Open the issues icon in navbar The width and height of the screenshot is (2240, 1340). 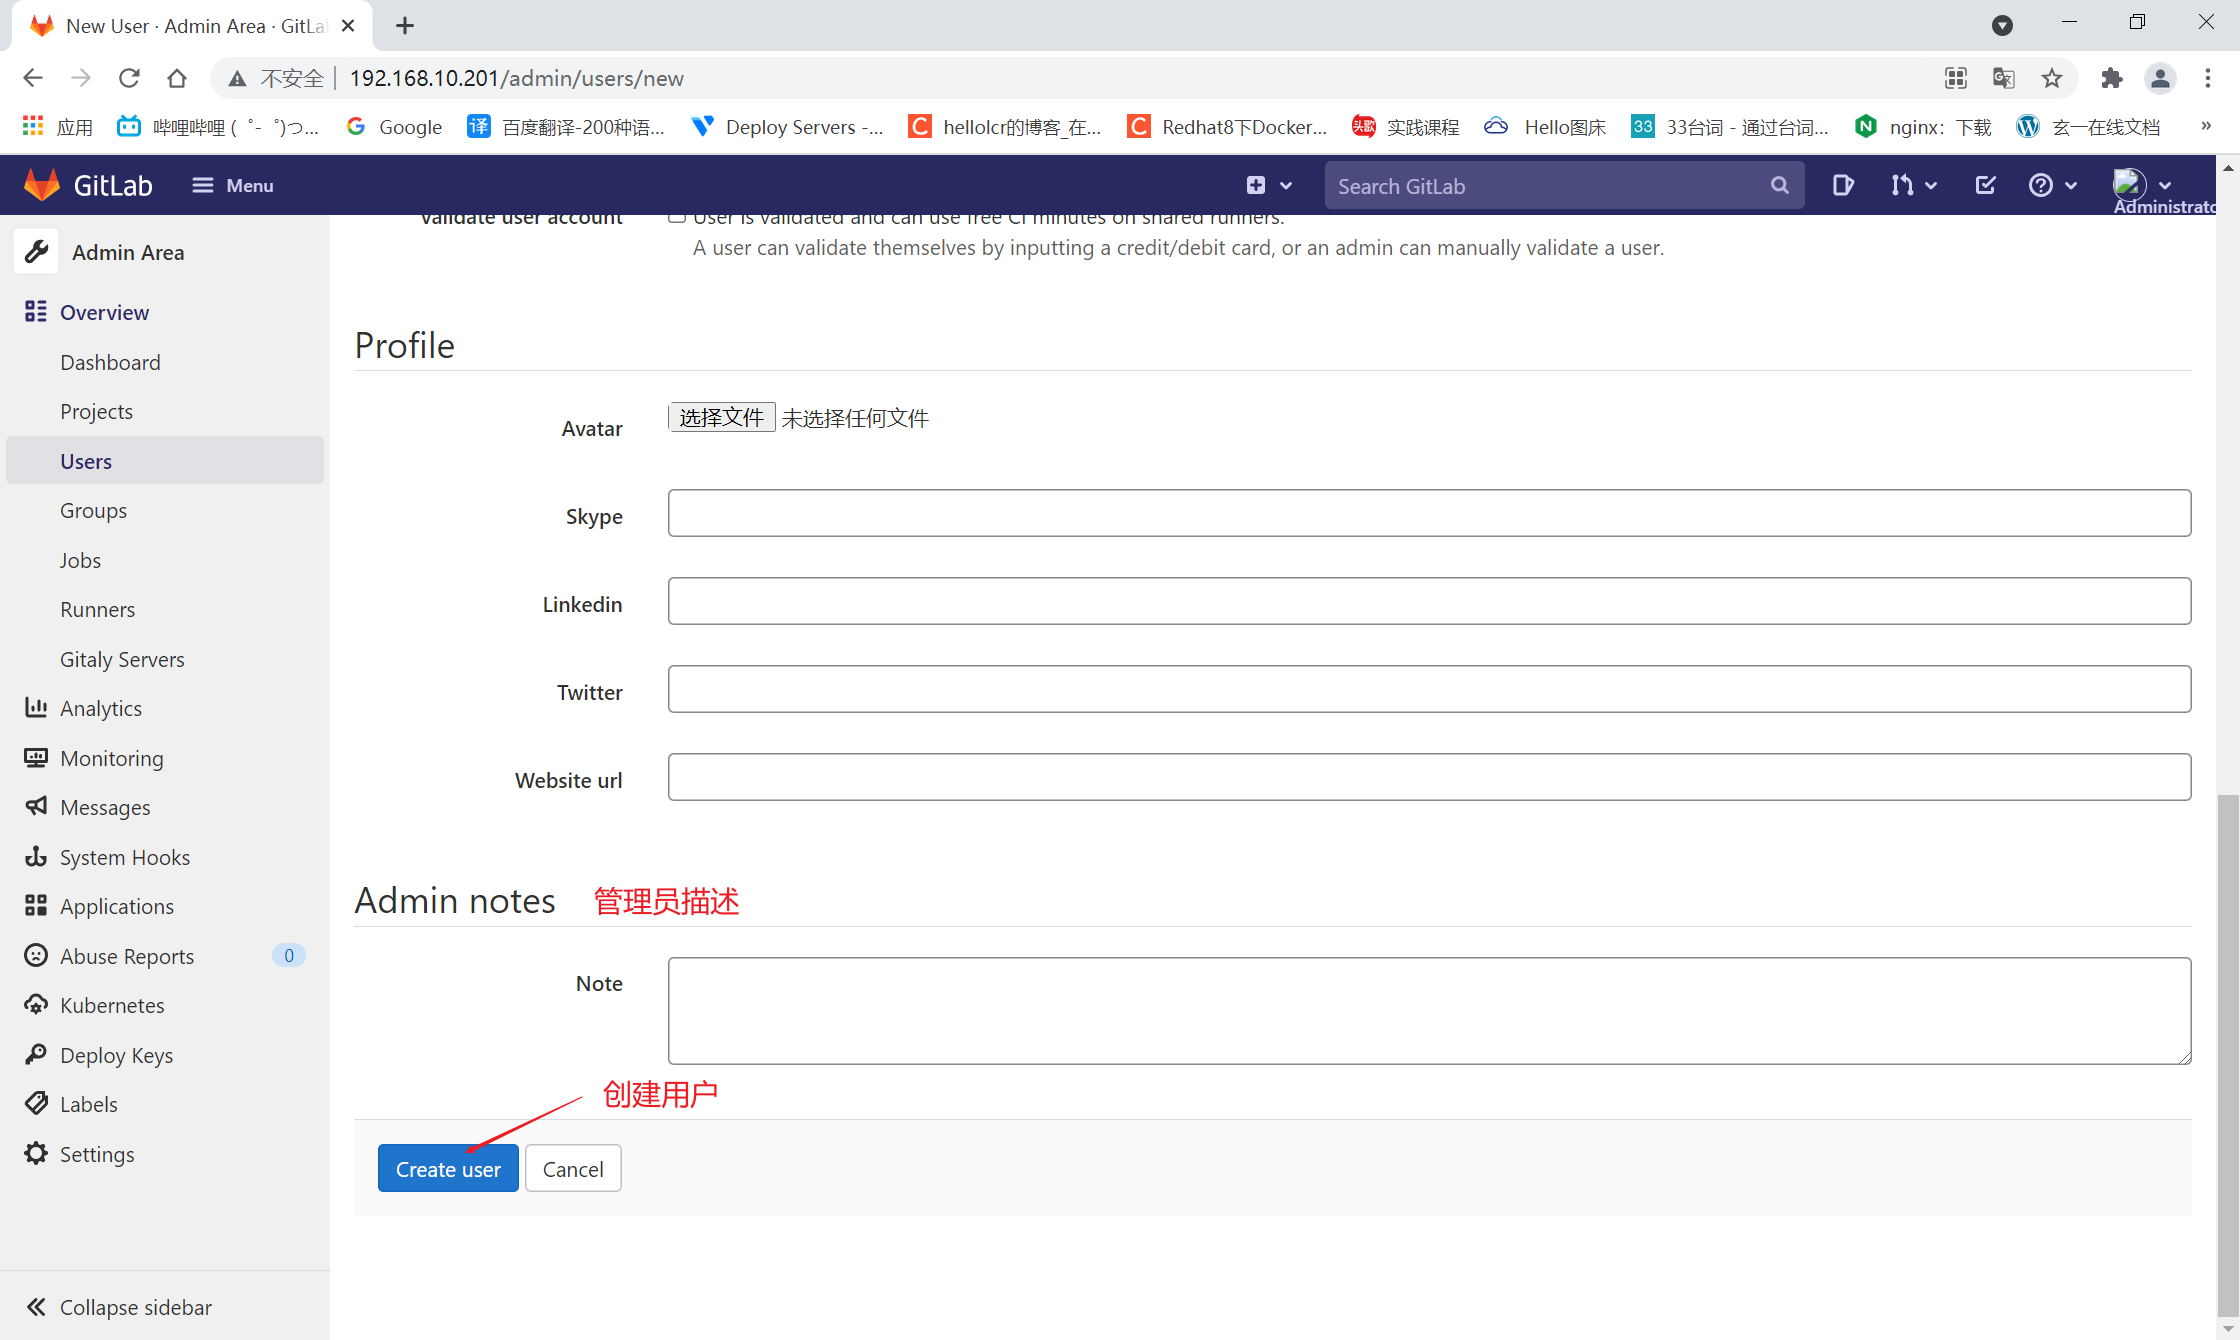tap(1842, 185)
